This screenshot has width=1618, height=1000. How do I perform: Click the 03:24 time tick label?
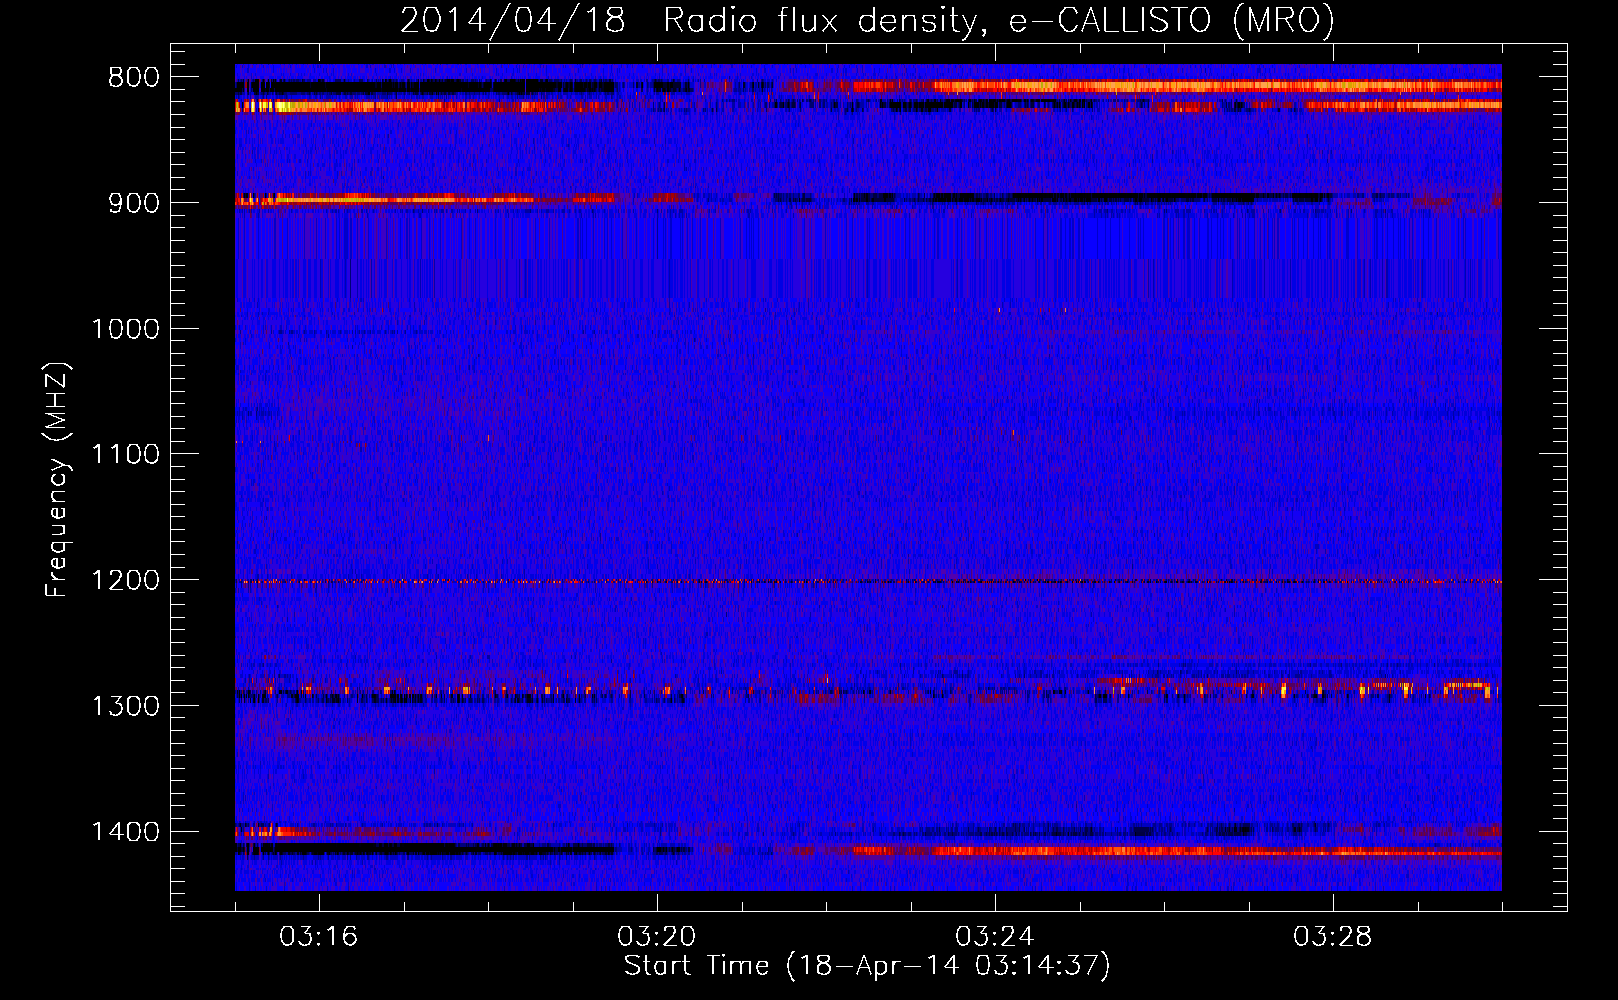(x=995, y=937)
